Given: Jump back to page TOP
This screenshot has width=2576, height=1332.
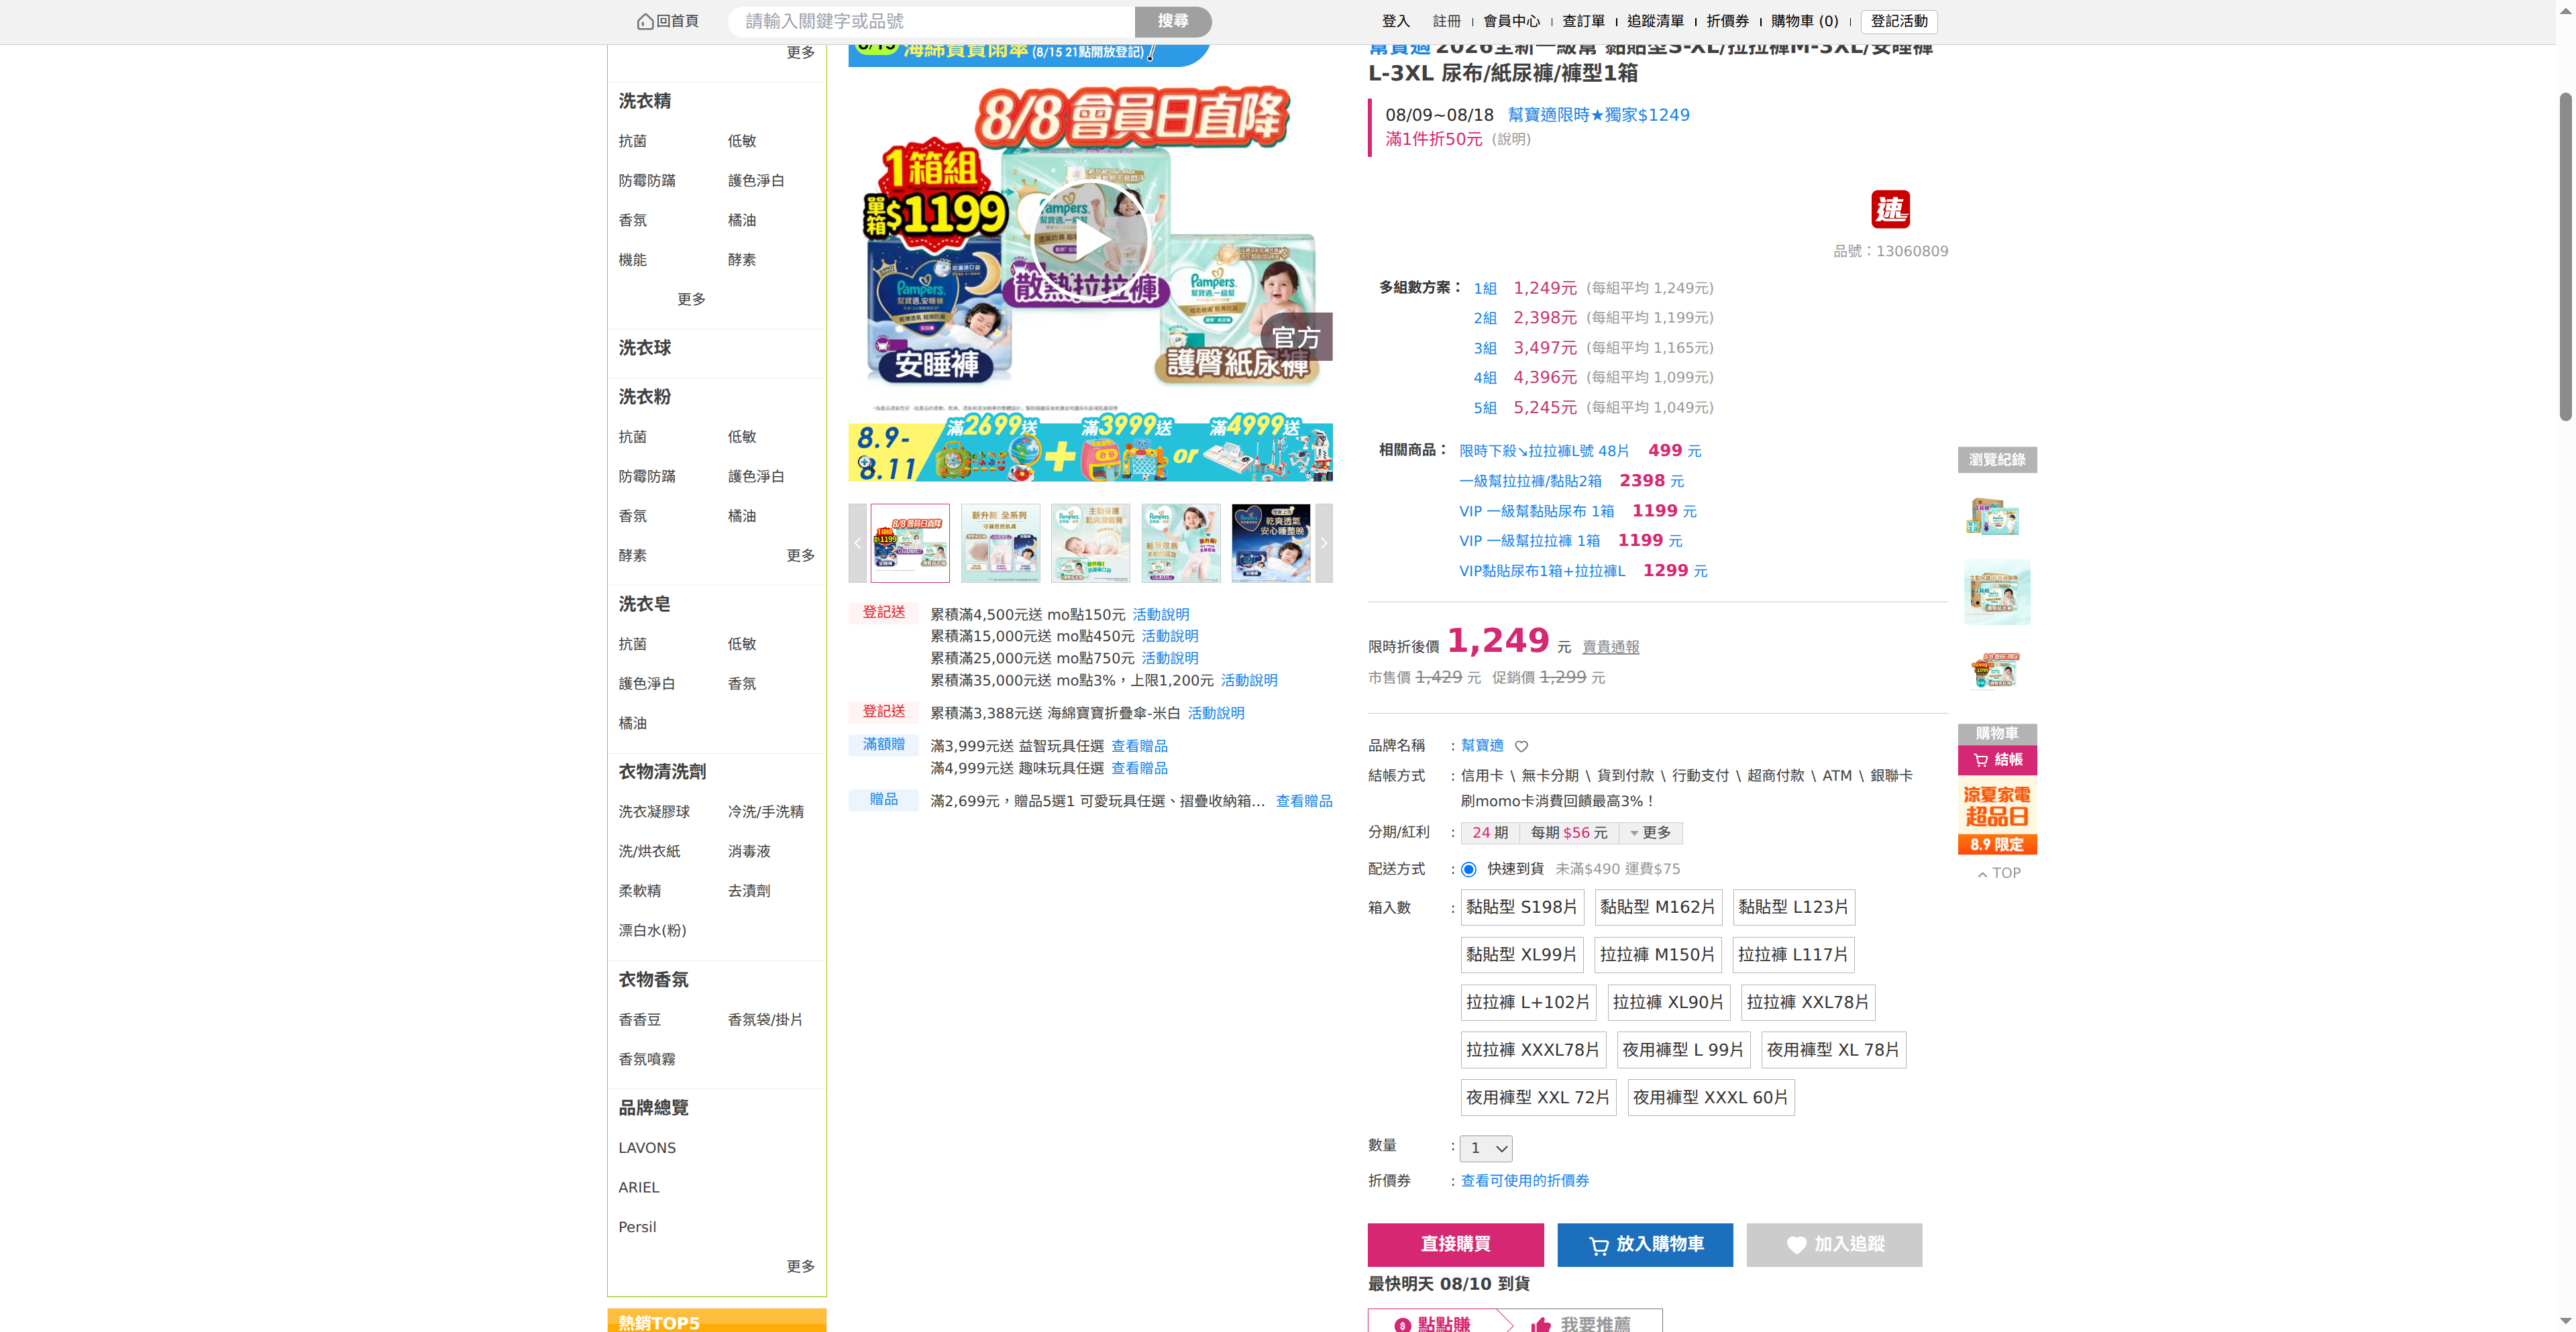Looking at the screenshot, I should click(1998, 873).
